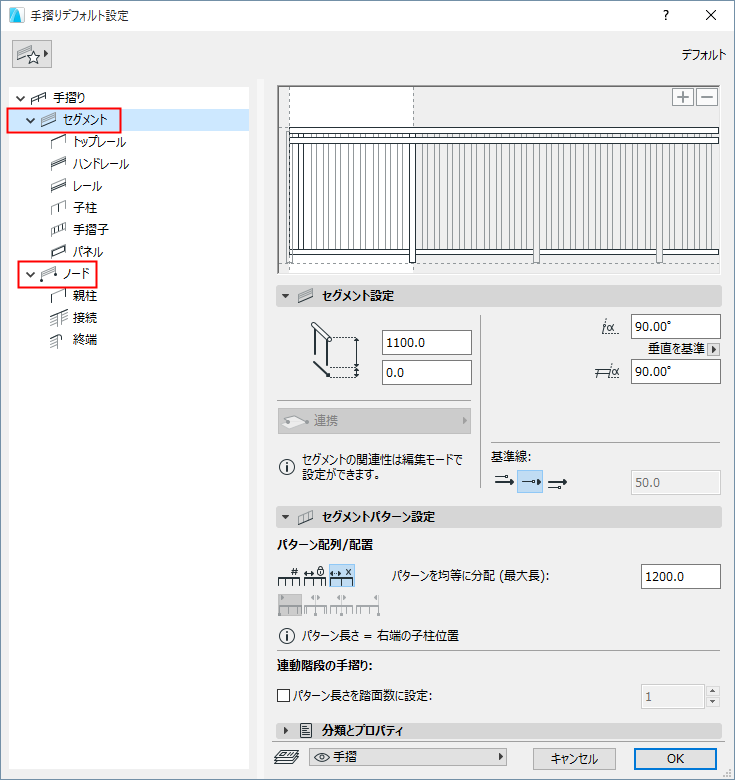Click the segment height diagram icon
735x780 pixels.
point(334,351)
